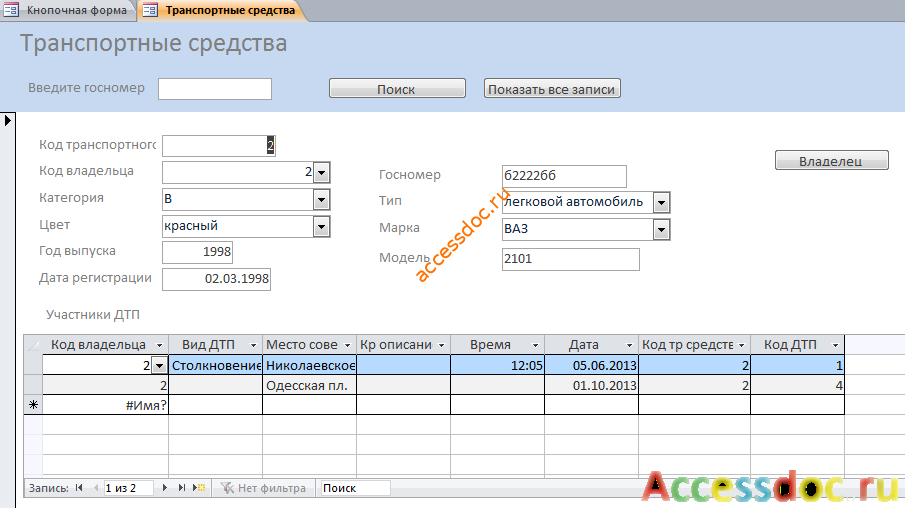Open the Владелец button

(831, 160)
